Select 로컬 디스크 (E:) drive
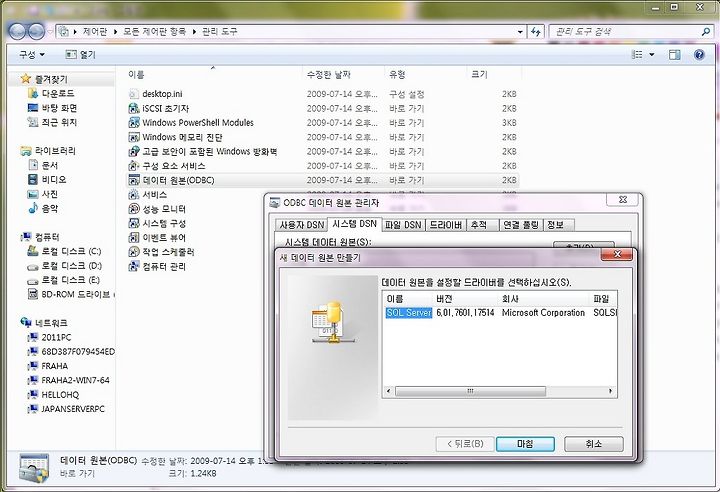The height and width of the screenshot is (492, 720). coord(63,280)
